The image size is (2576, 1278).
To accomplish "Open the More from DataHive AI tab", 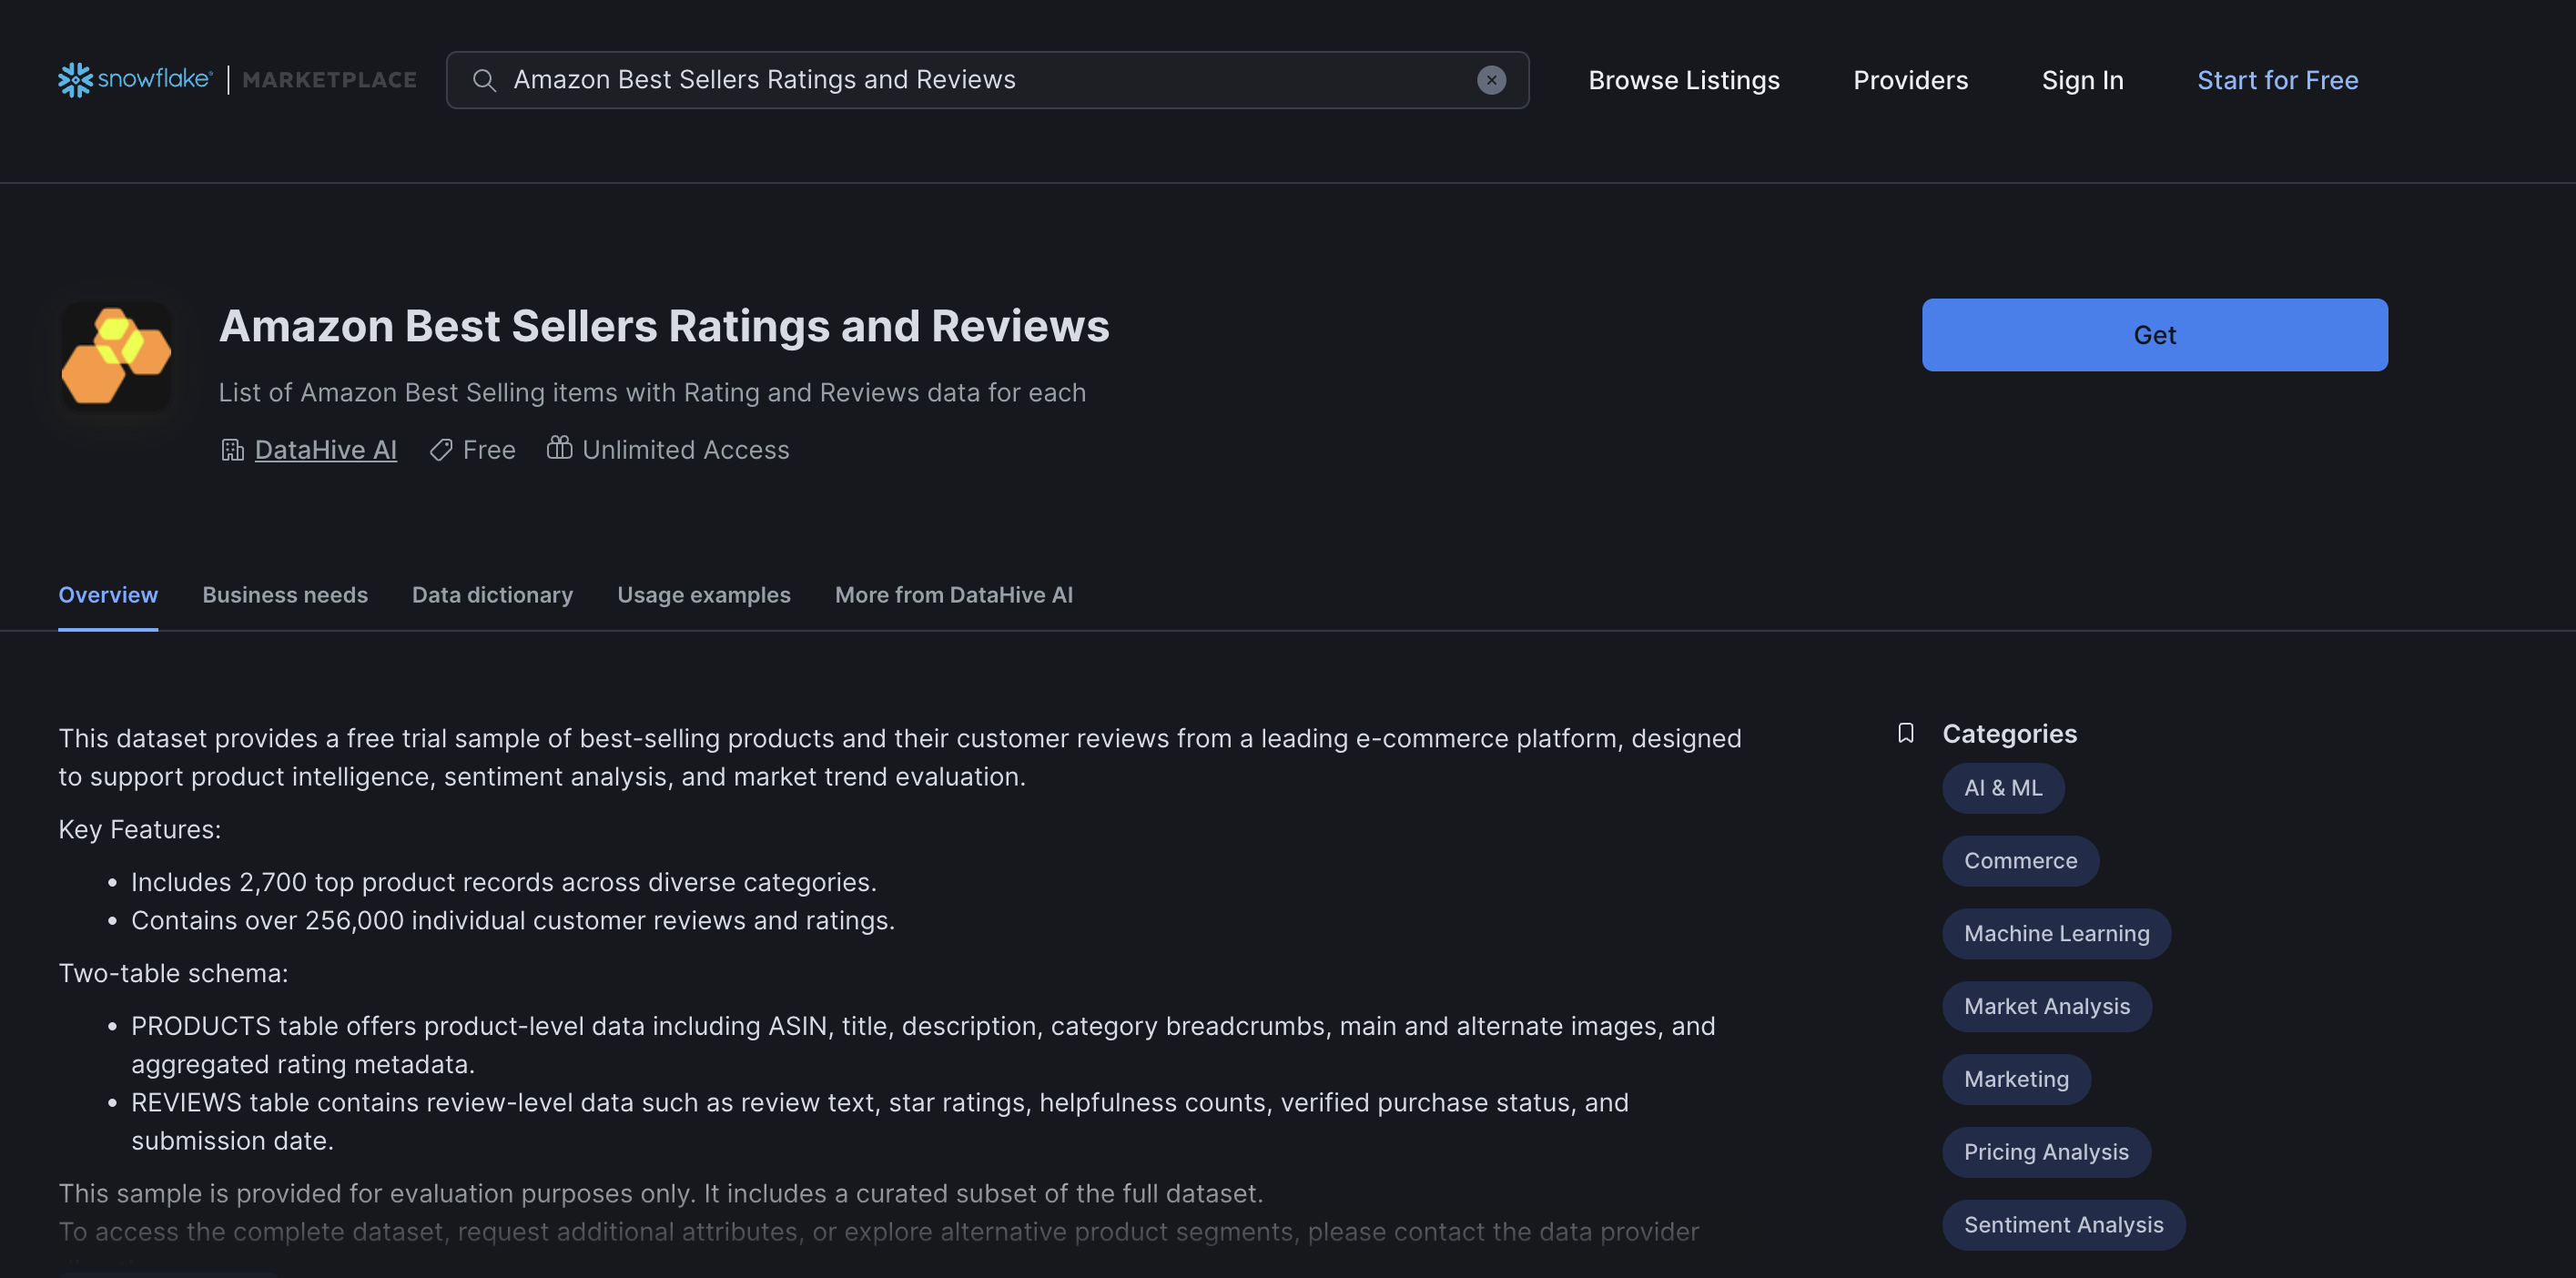I will click(x=953, y=595).
